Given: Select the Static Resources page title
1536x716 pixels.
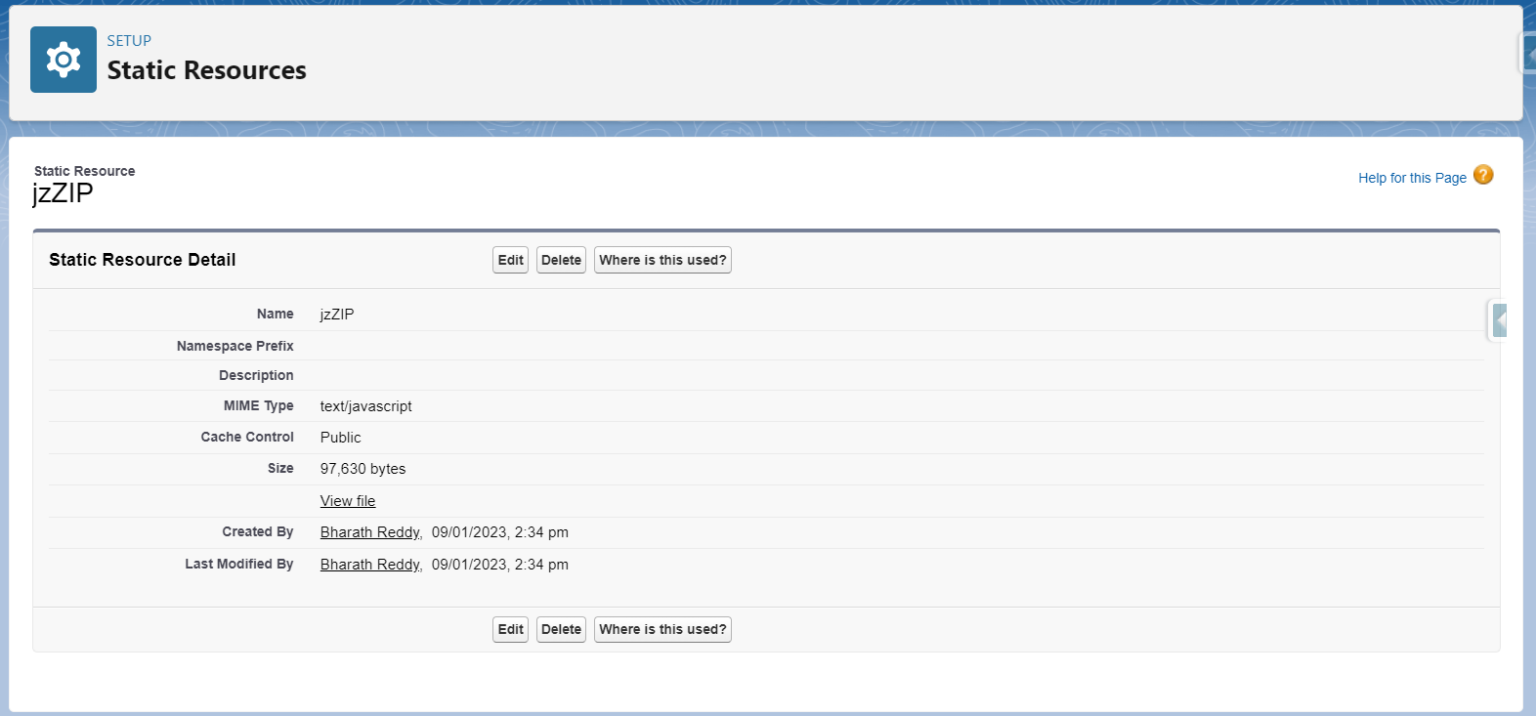Looking at the screenshot, I should (x=206, y=70).
